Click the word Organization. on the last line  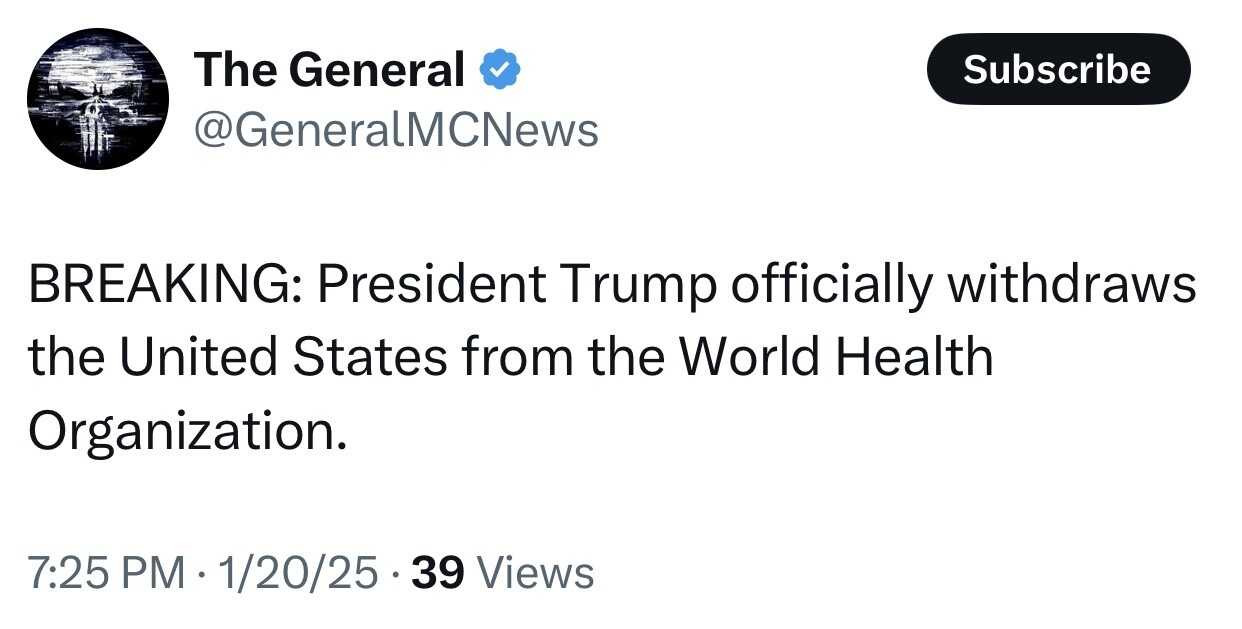point(188,431)
